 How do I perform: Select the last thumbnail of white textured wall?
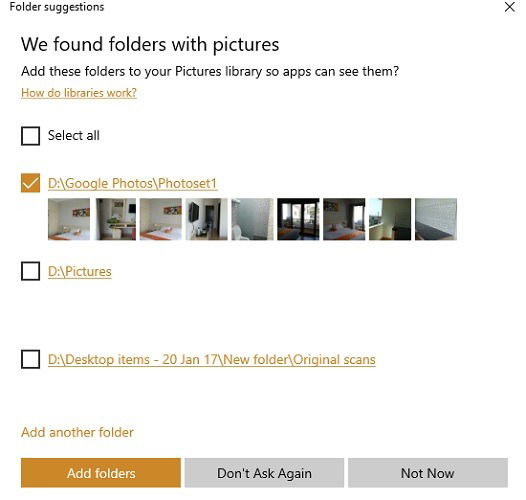coord(436,219)
